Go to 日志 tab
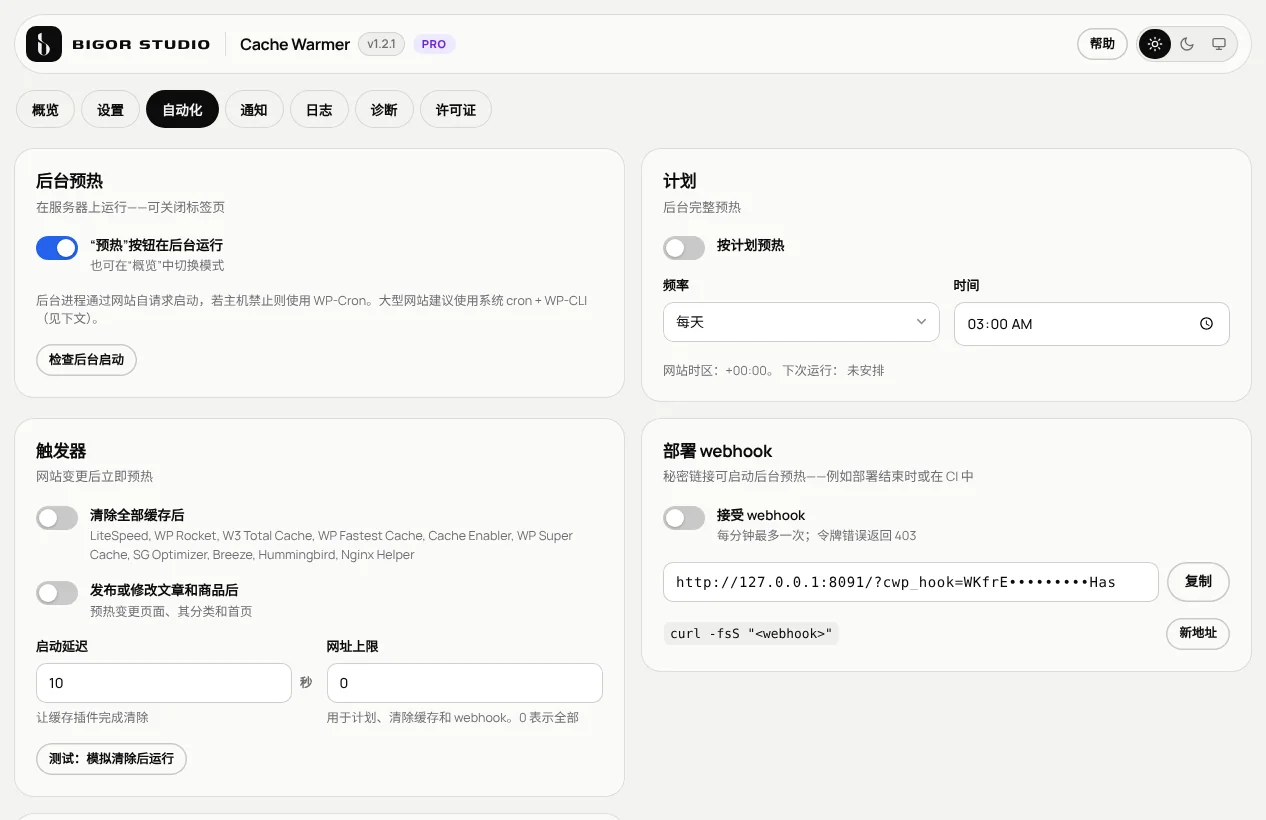 [319, 110]
